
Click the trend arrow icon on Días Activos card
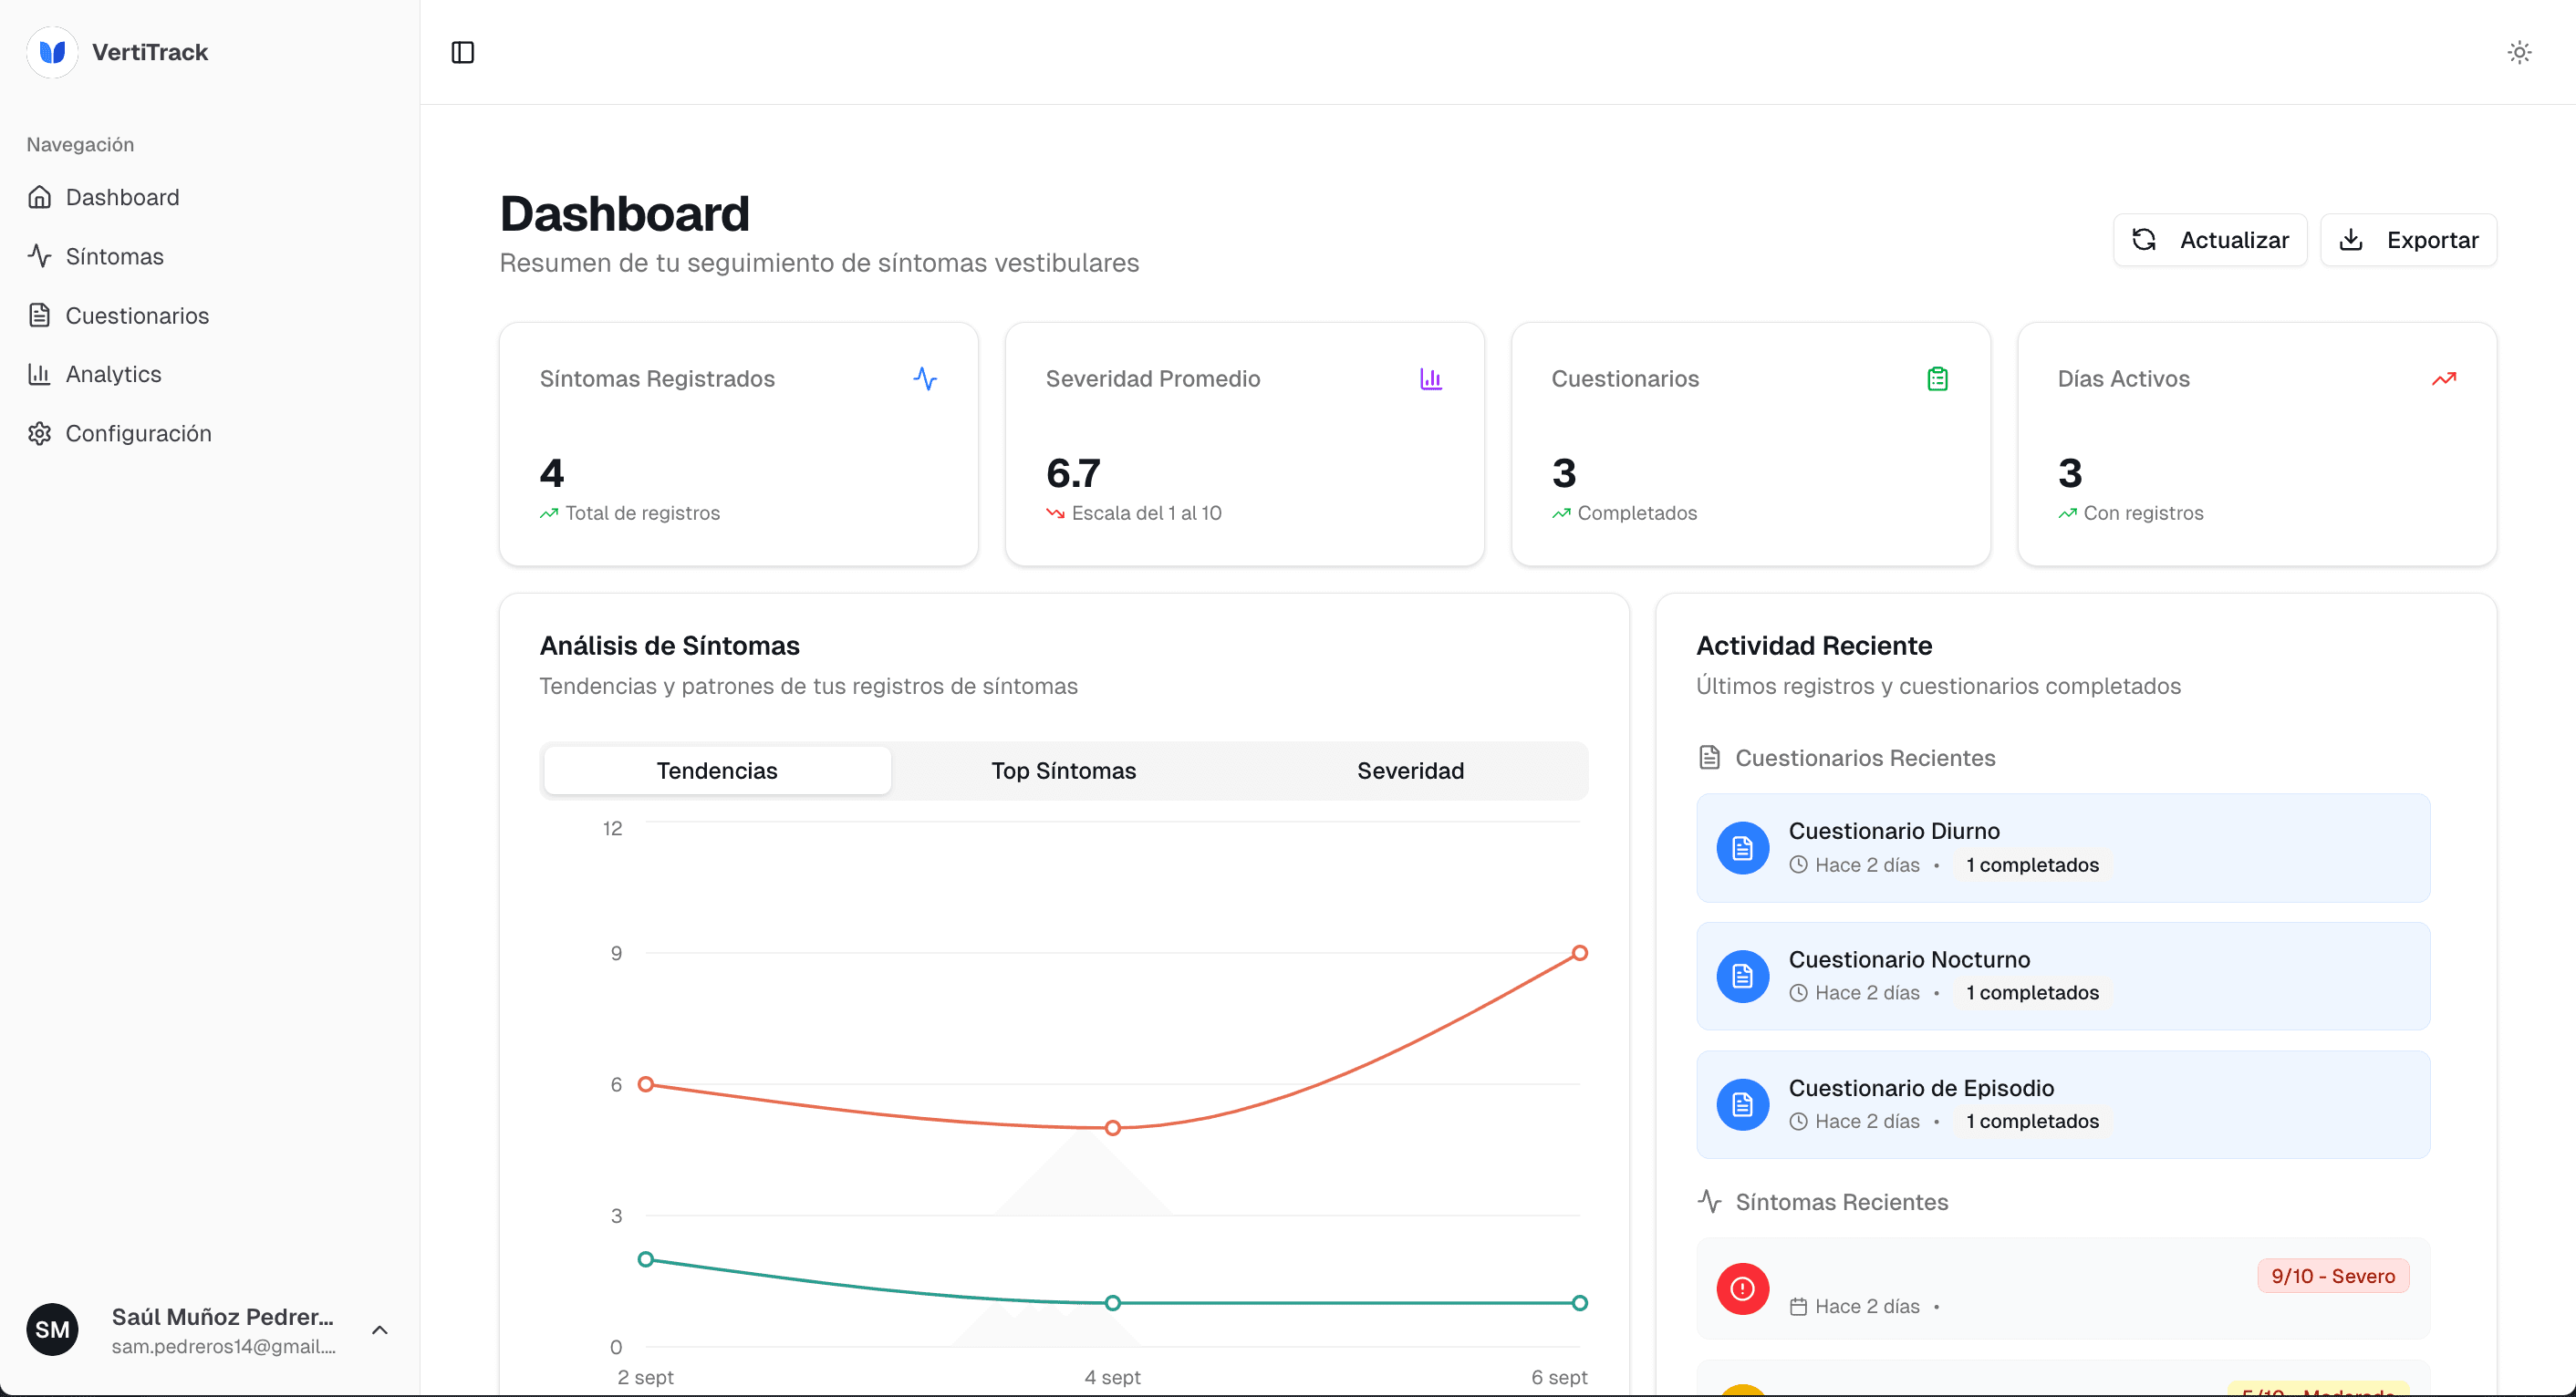click(2445, 379)
